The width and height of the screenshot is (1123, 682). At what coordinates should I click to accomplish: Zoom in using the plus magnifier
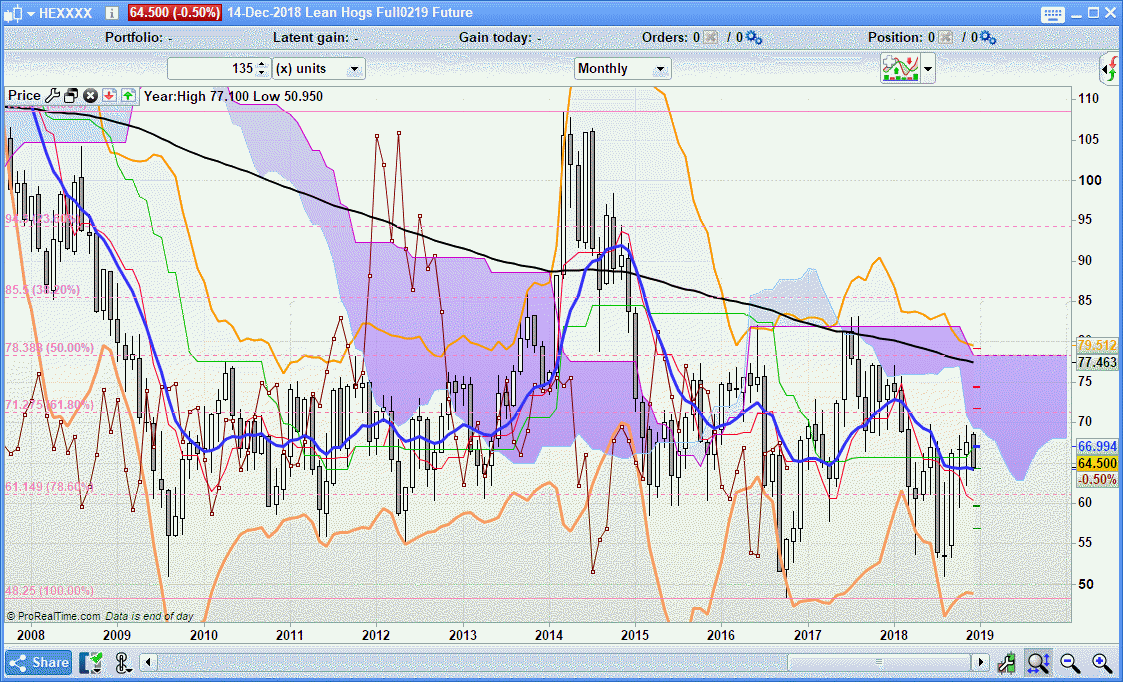pyautogui.click(x=1101, y=662)
